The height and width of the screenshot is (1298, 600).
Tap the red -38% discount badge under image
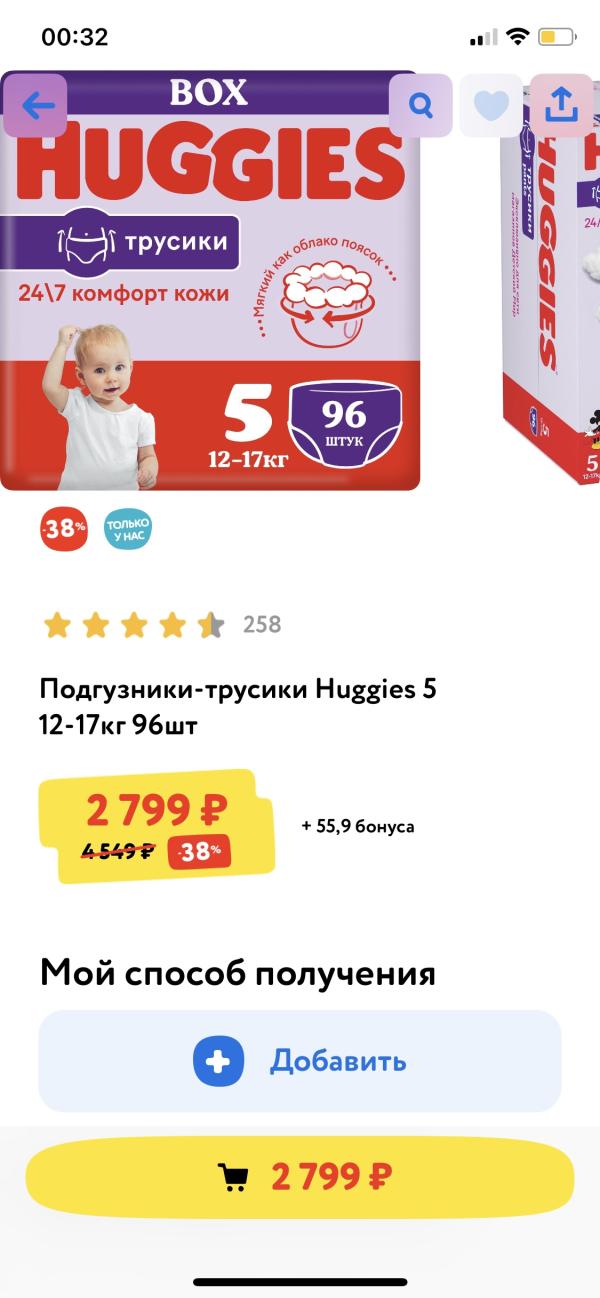point(64,529)
